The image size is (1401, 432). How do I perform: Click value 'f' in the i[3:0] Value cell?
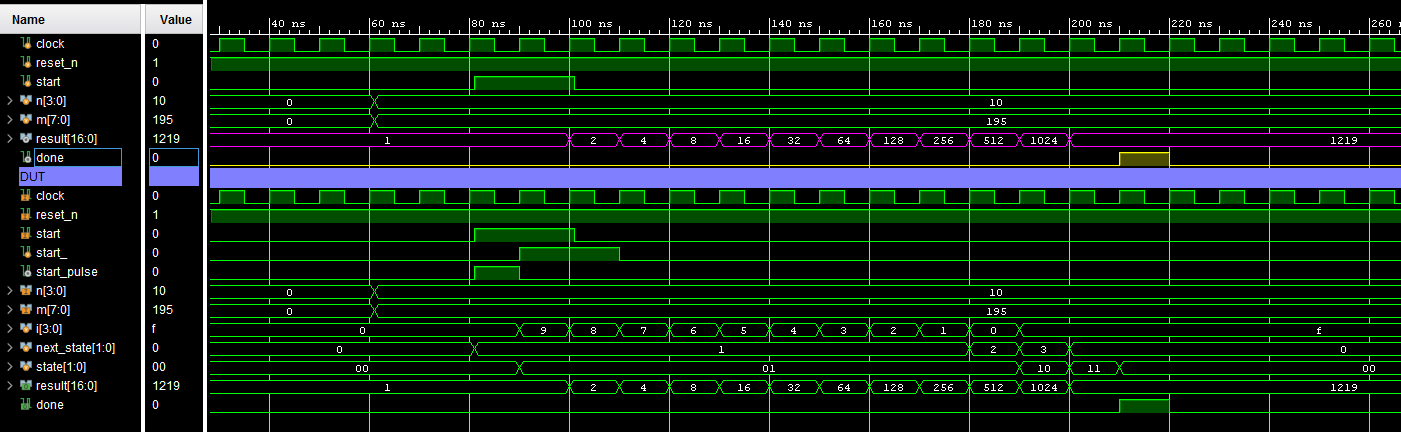tap(155, 329)
